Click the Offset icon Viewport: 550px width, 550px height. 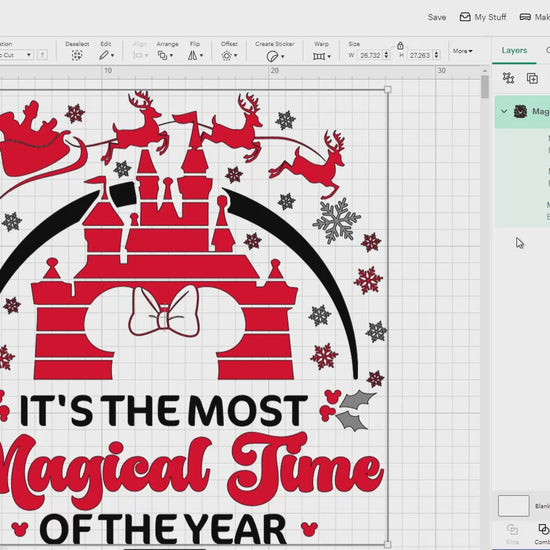point(227,55)
